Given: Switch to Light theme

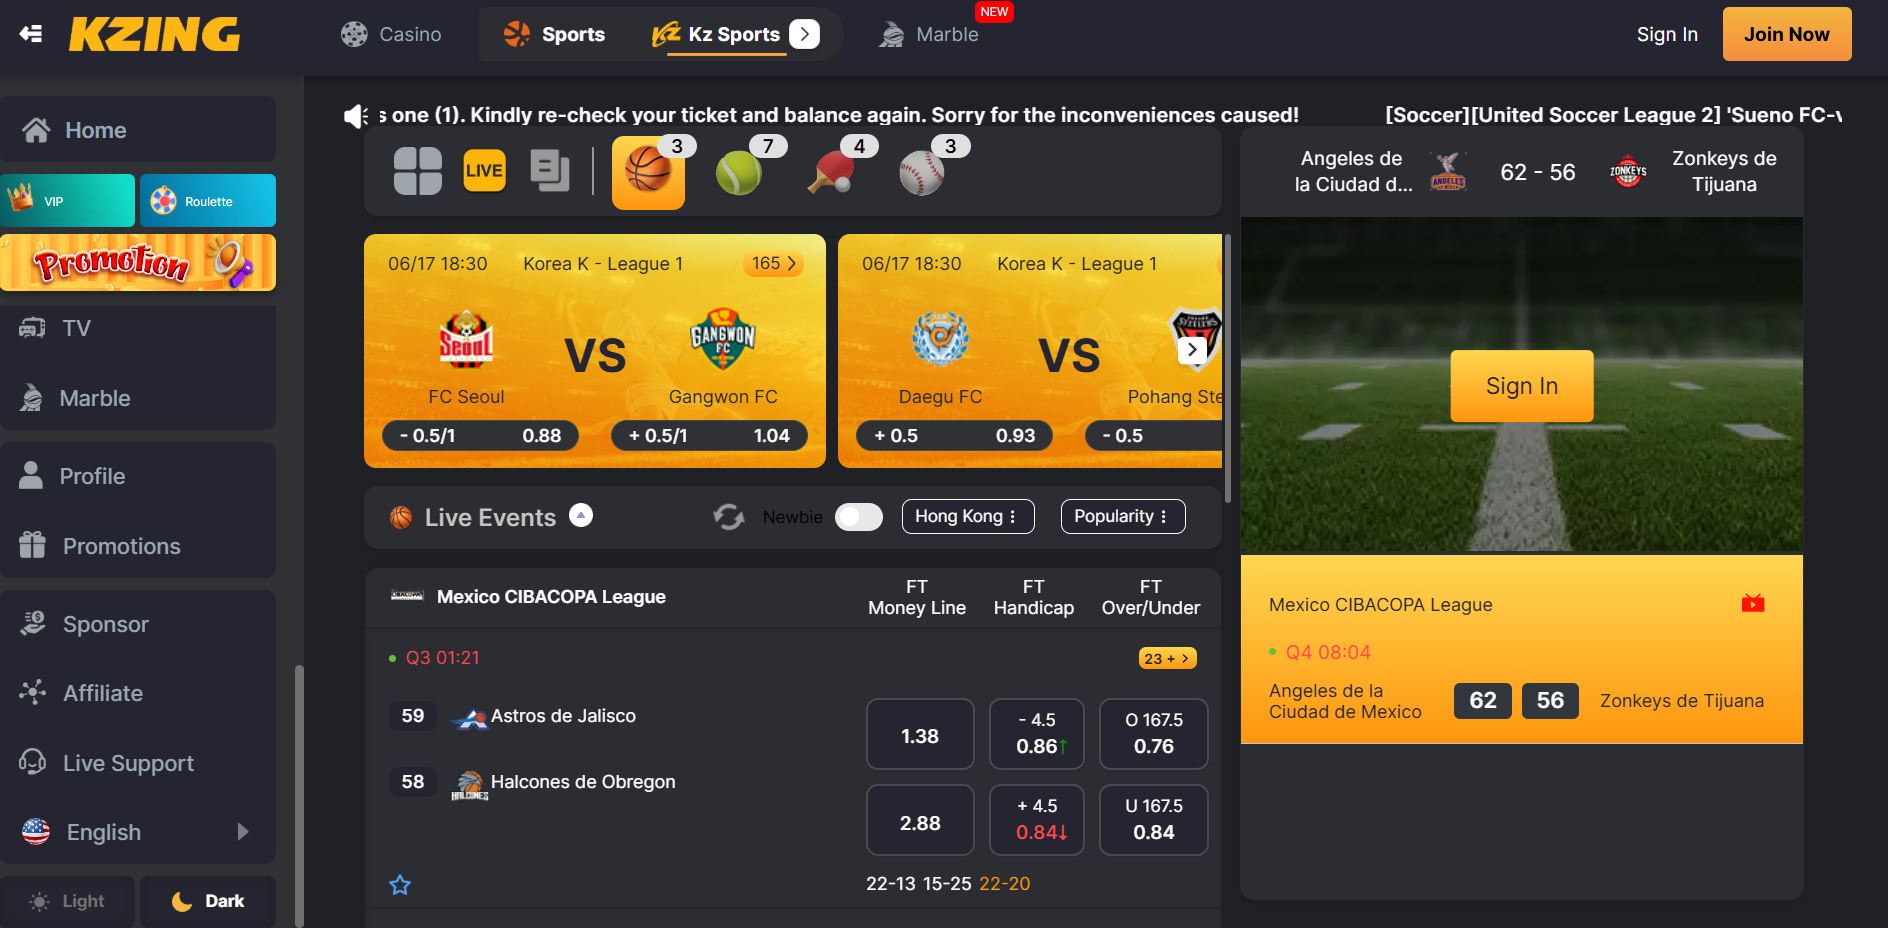Looking at the screenshot, I should pyautogui.click(x=67, y=901).
